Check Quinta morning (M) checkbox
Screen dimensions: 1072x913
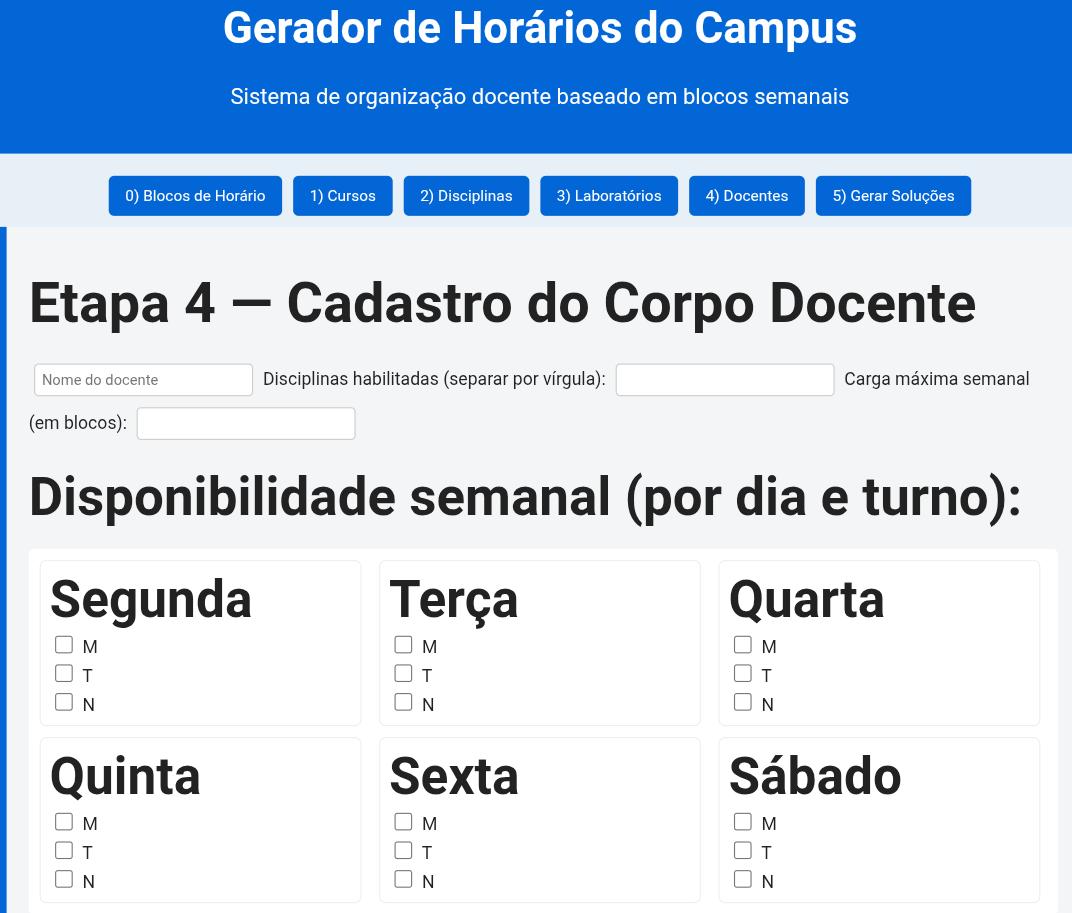coord(64,822)
